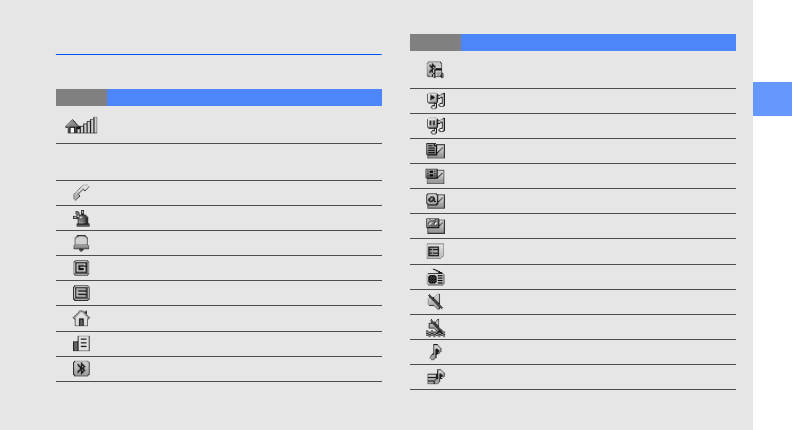The image size is (792, 430).
Task: Select the boxed G network icon
Action: pyautogui.click(x=81, y=268)
